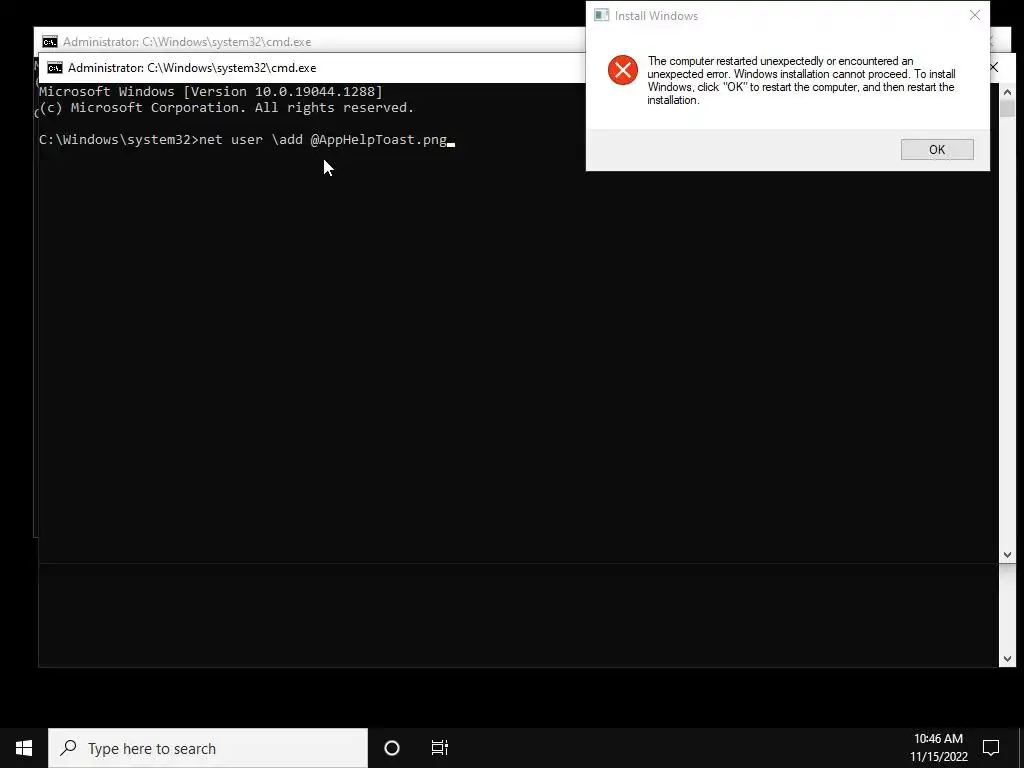Viewport: 1024px width, 768px height.
Task: Open the front cmd.exe window system menu icon
Action: pos(55,68)
